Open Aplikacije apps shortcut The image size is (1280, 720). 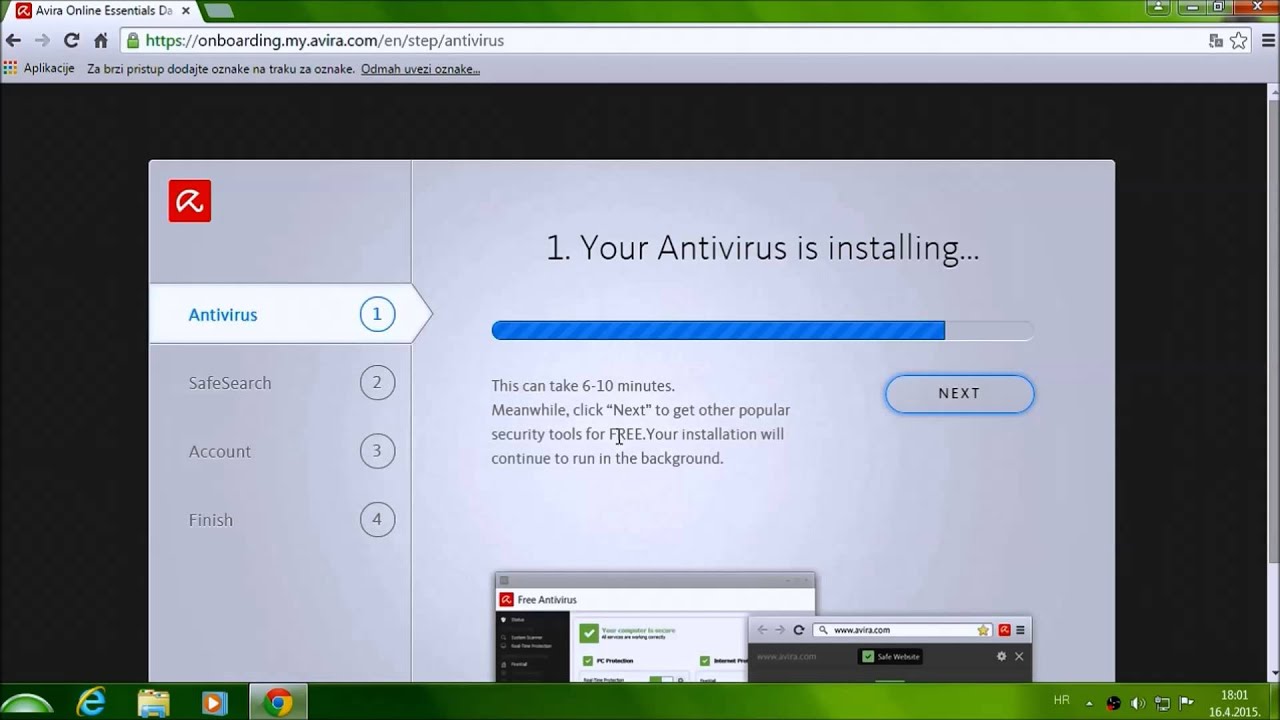(x=39, y=69)
